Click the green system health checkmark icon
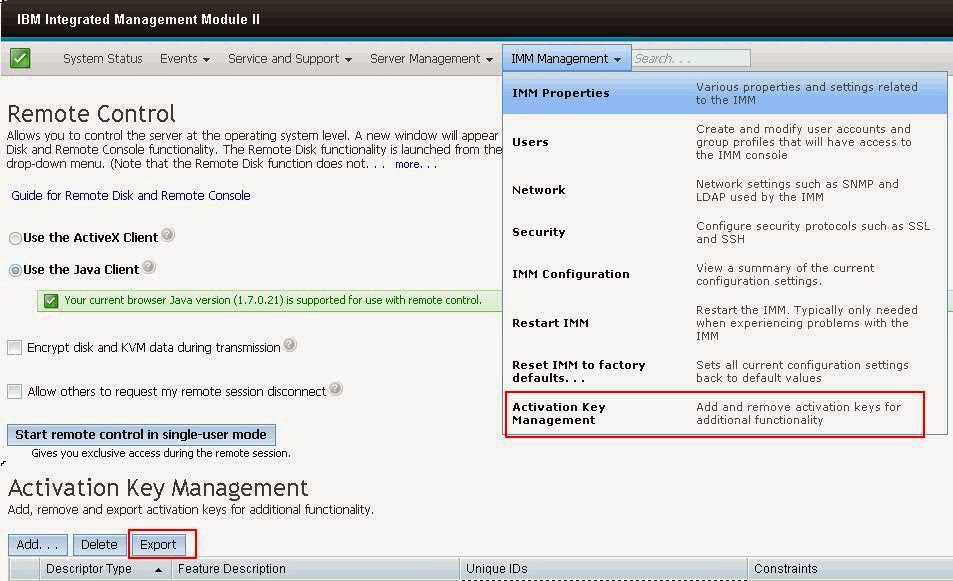 (x=20, y=58)
